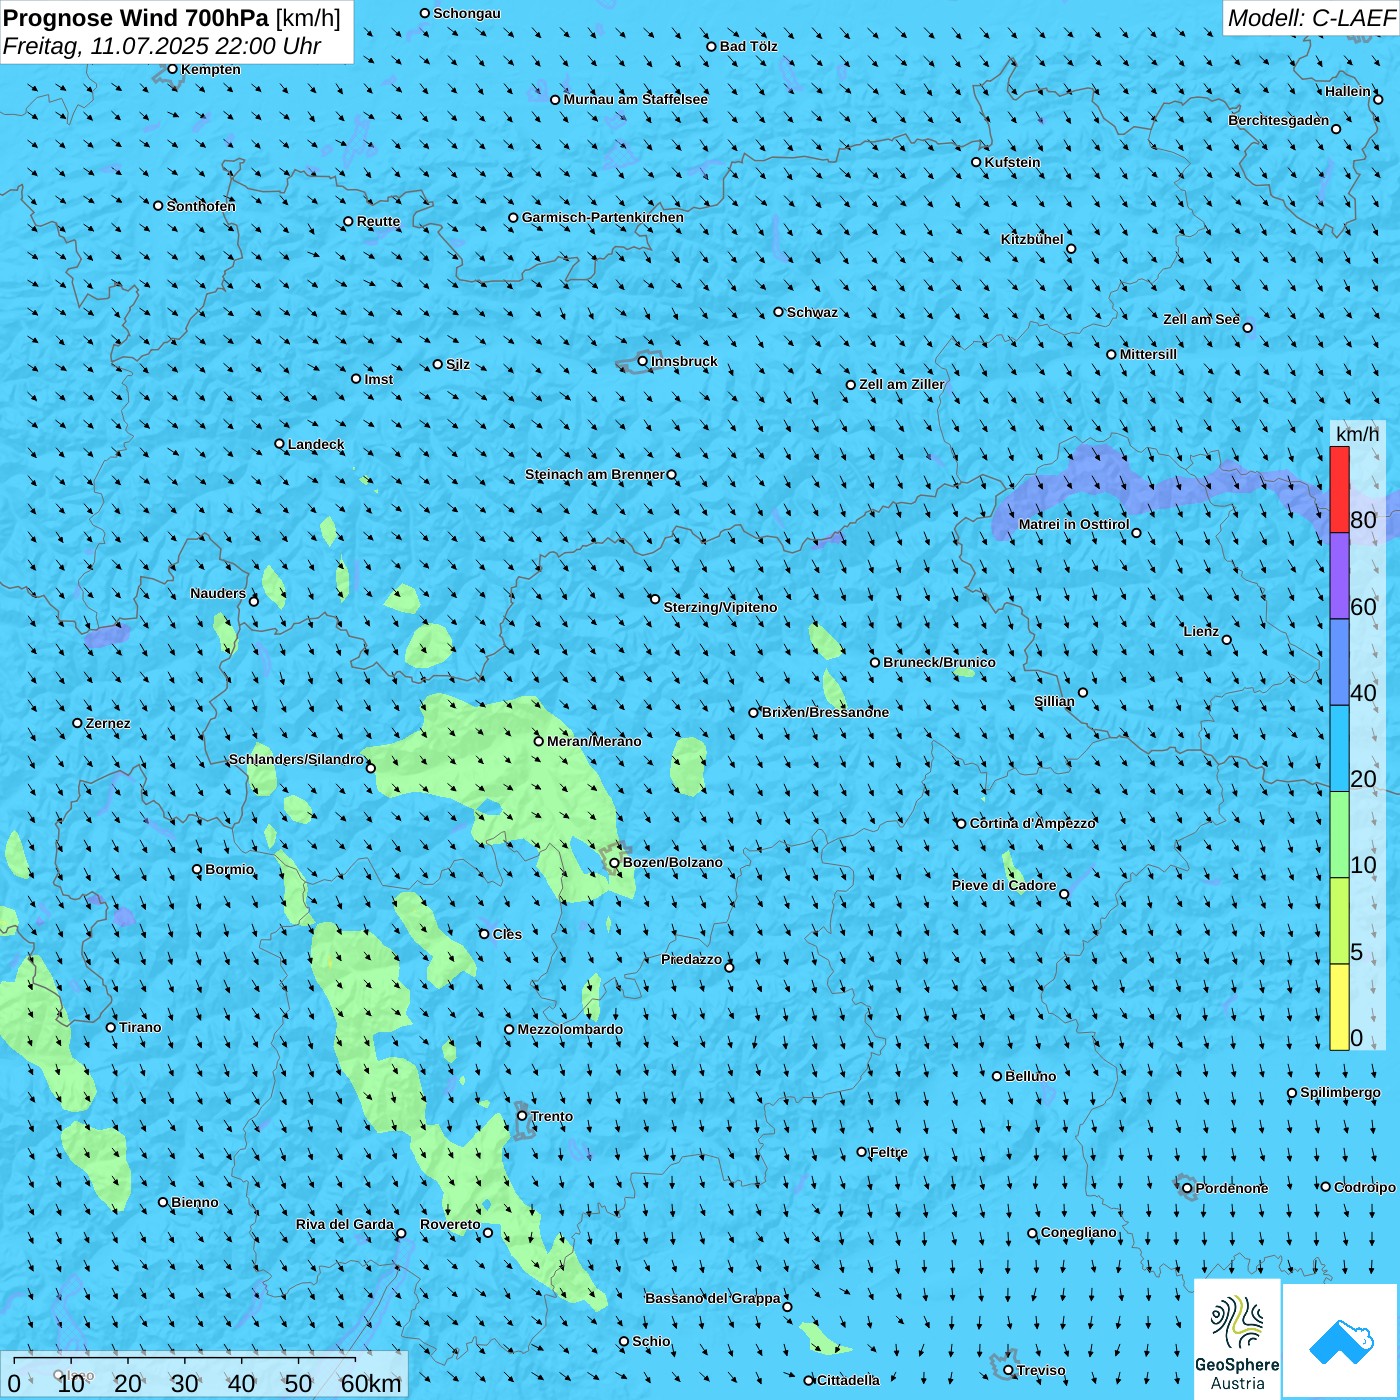Click the 'Predazzo' label
Viewport: 1400px width, 1400px height.
tap(691, 959)
